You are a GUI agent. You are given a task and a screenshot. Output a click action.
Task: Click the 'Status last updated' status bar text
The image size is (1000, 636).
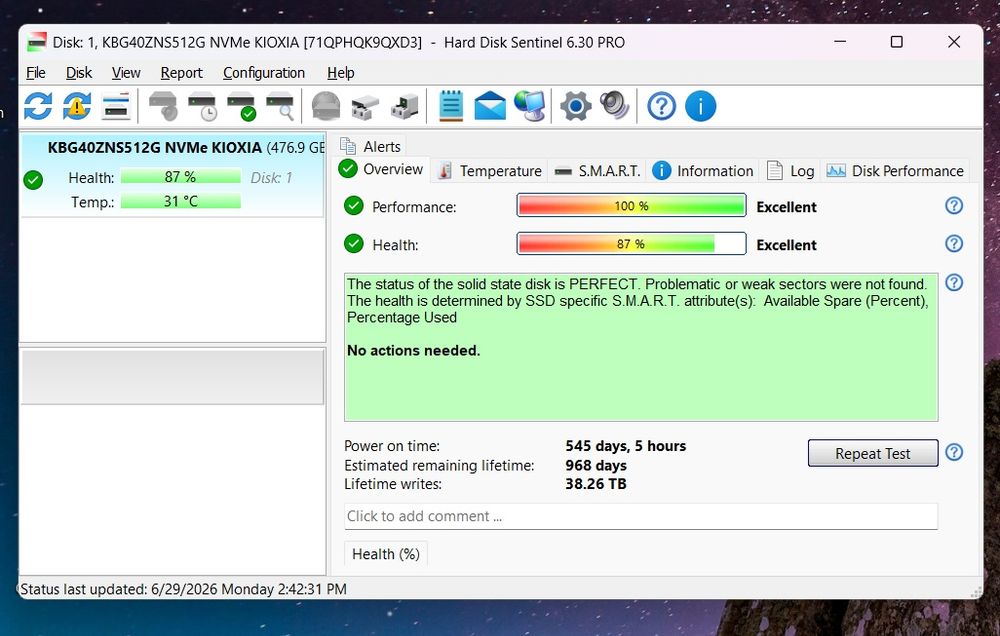pos(184,589)
